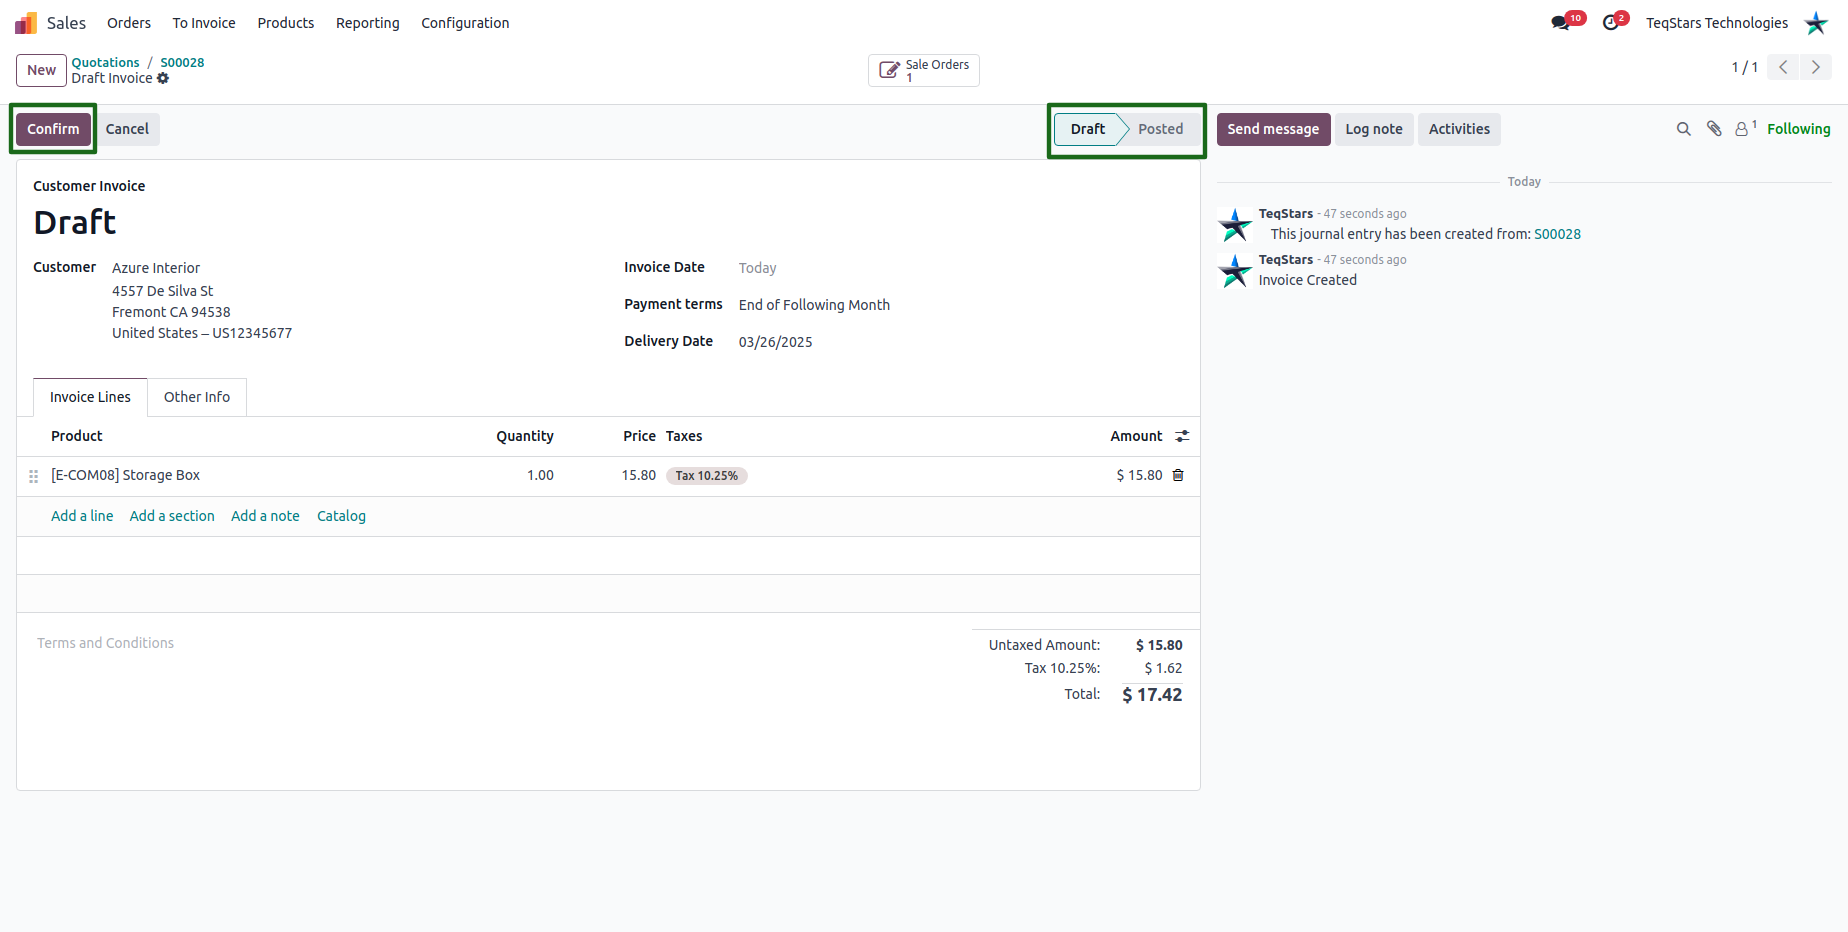Switch to the Other Info tab

197,397
